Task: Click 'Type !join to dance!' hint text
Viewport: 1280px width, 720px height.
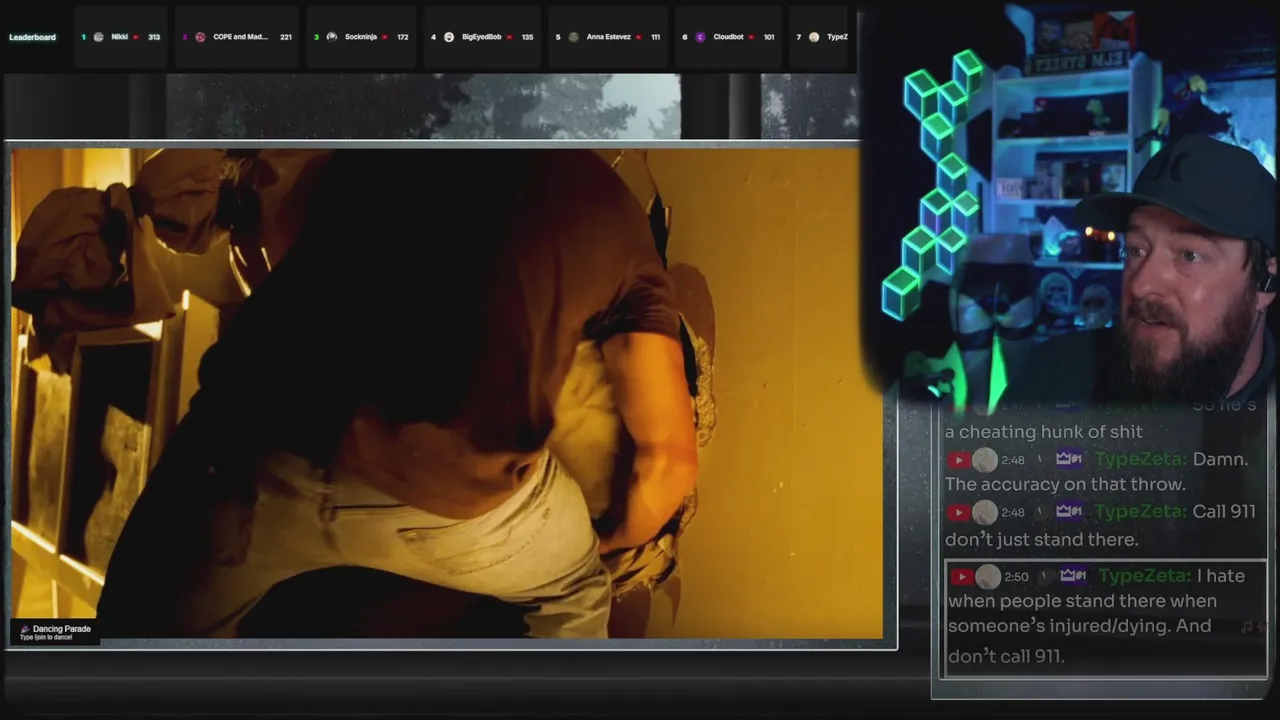Action: coord(46,638)
